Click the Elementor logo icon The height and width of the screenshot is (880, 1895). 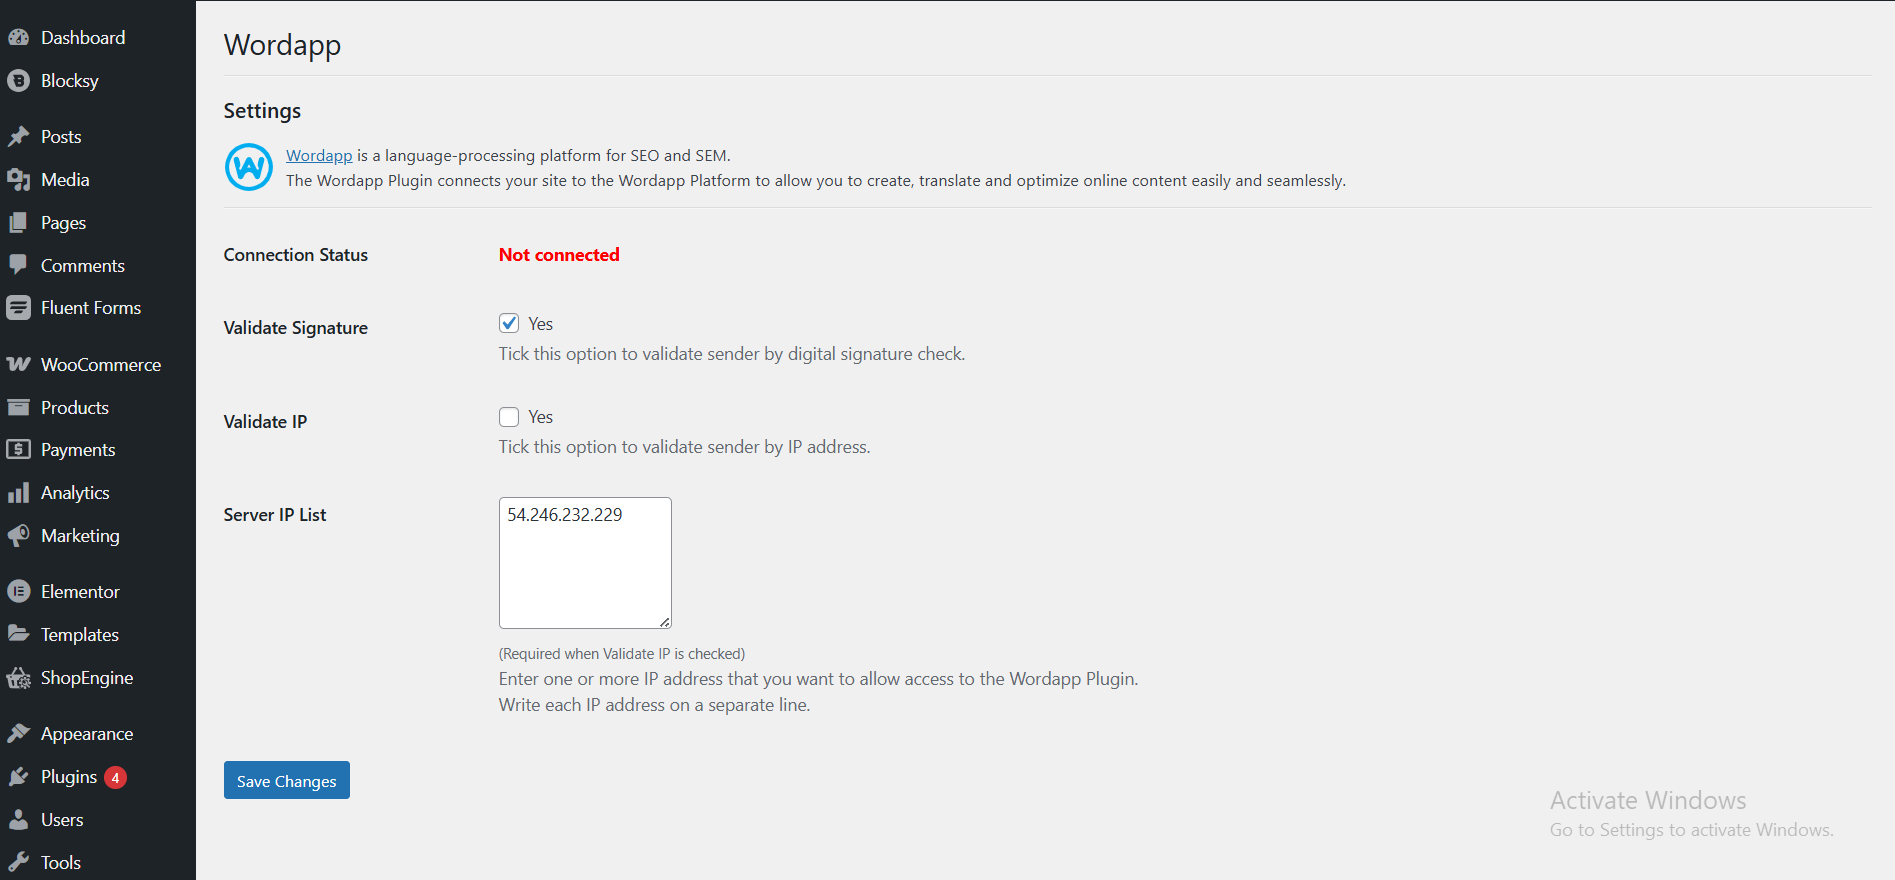19,592
